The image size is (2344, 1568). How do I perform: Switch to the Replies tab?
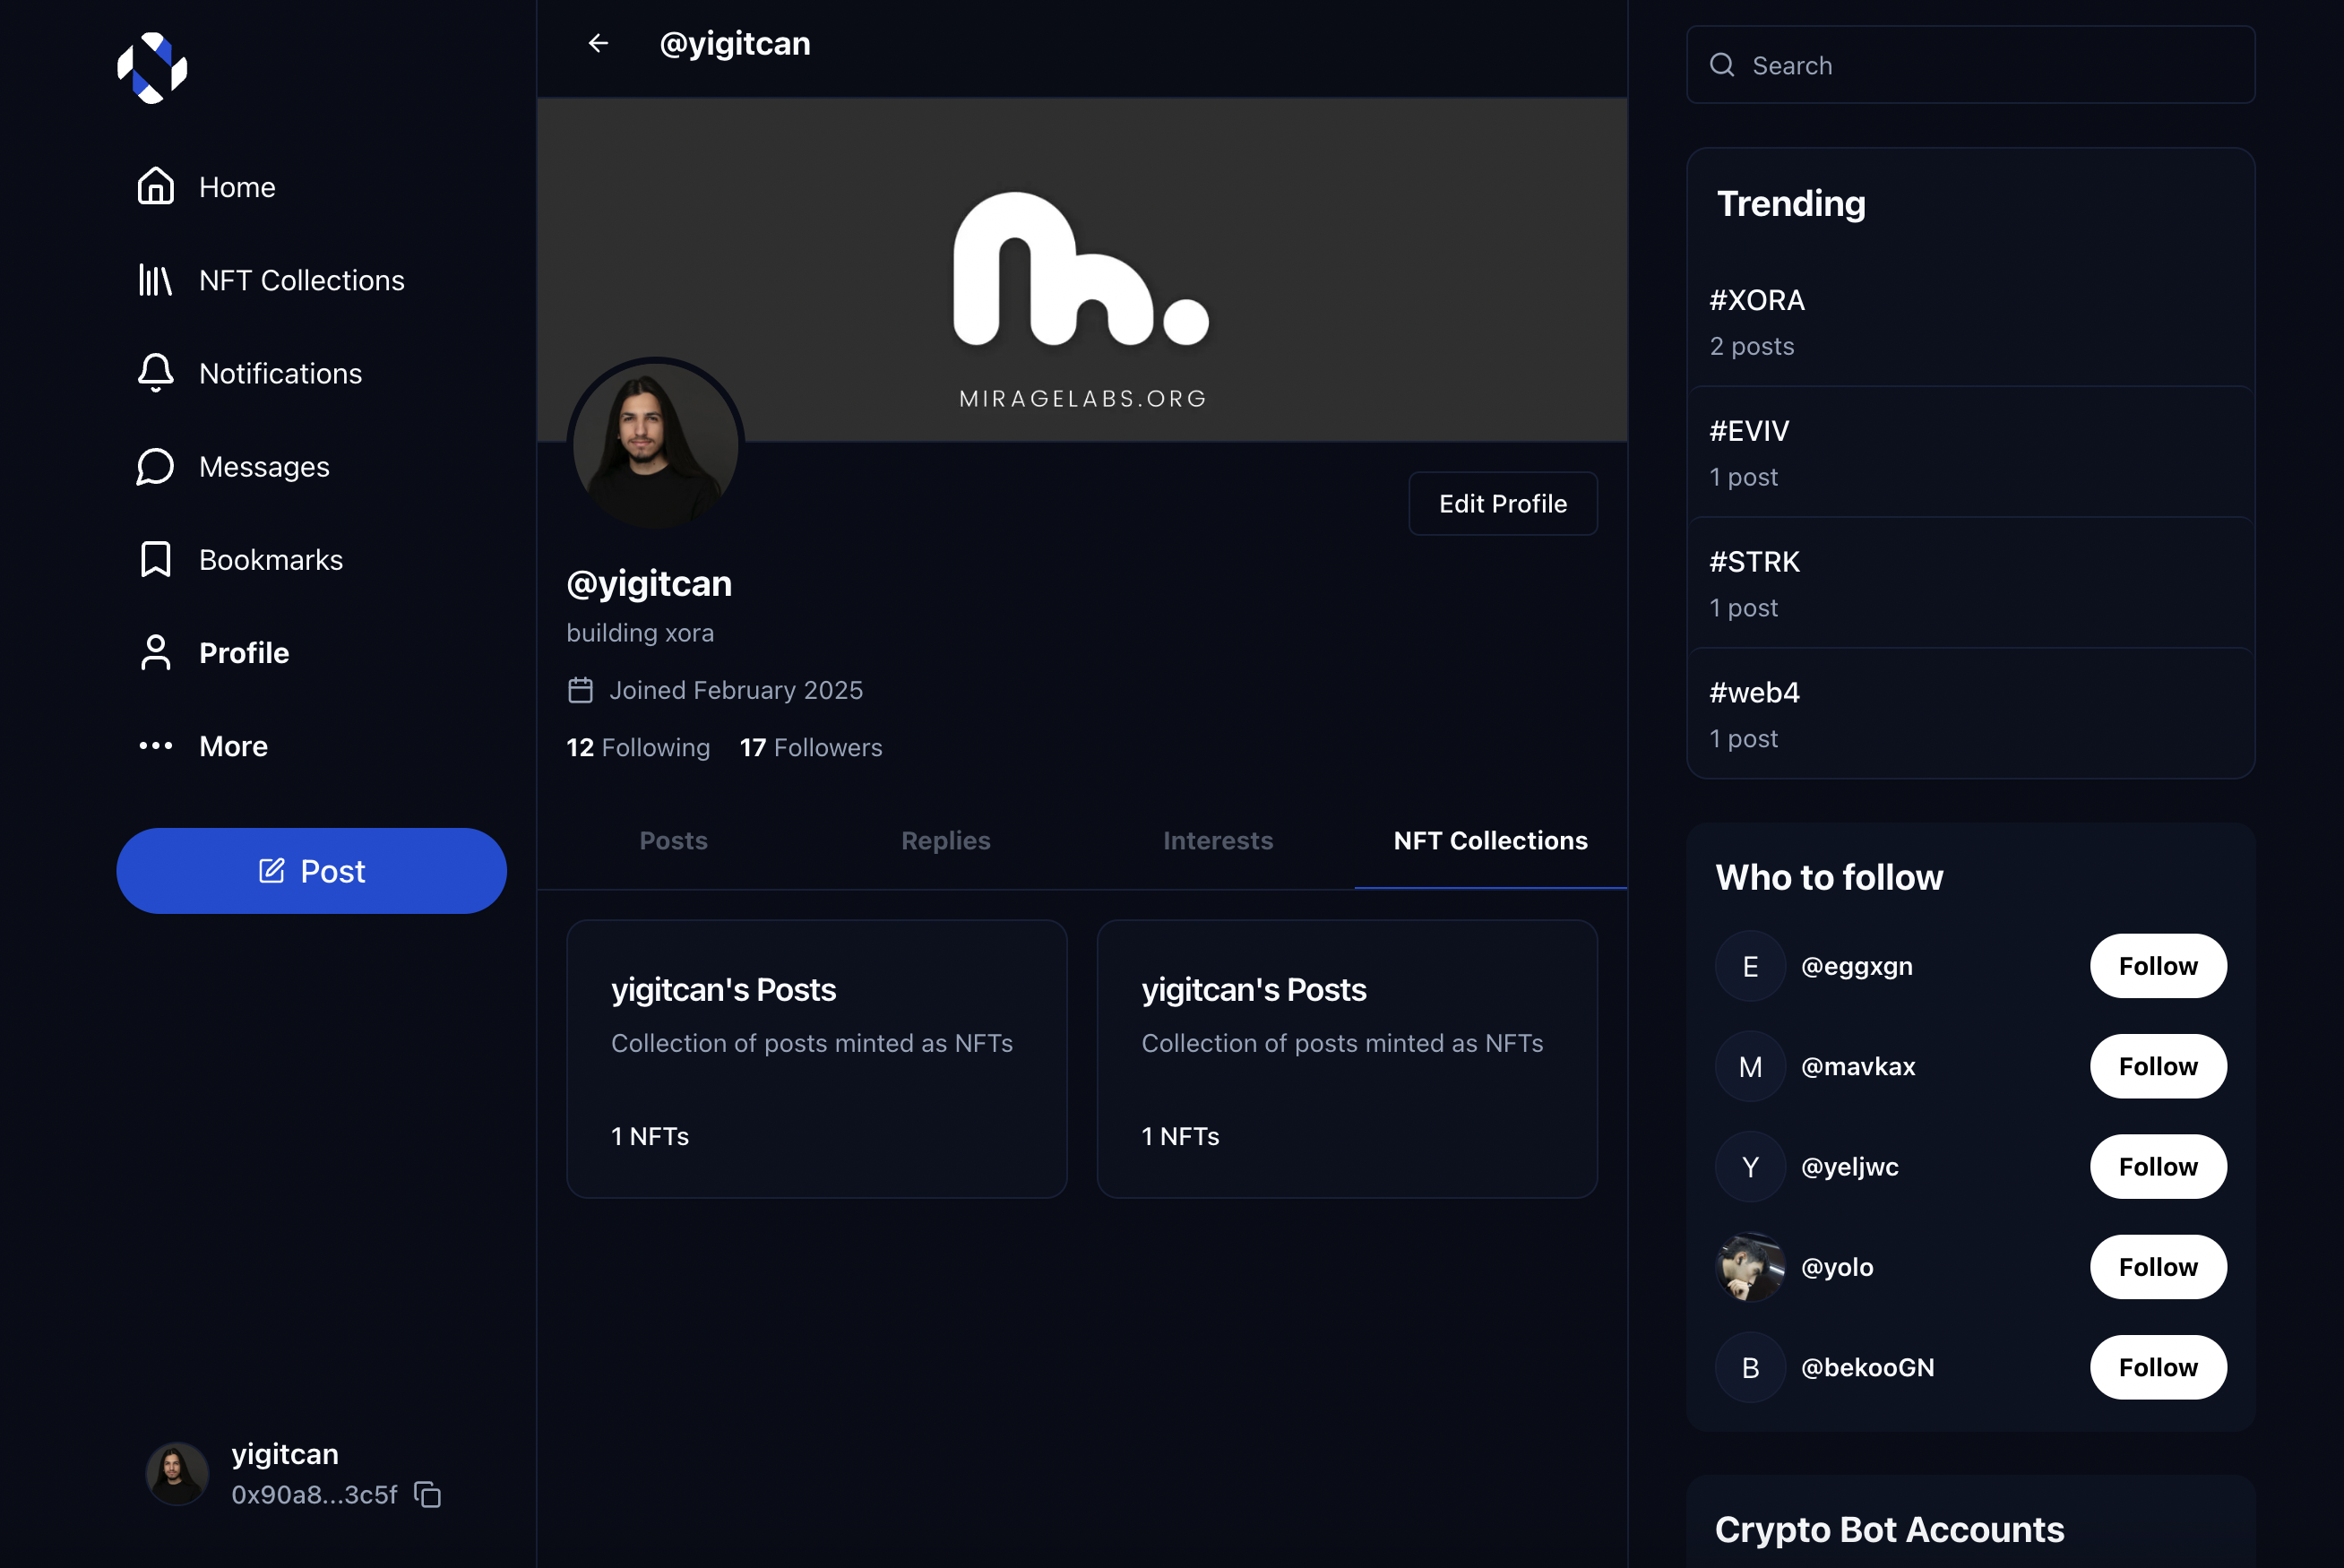pos(946,841)
